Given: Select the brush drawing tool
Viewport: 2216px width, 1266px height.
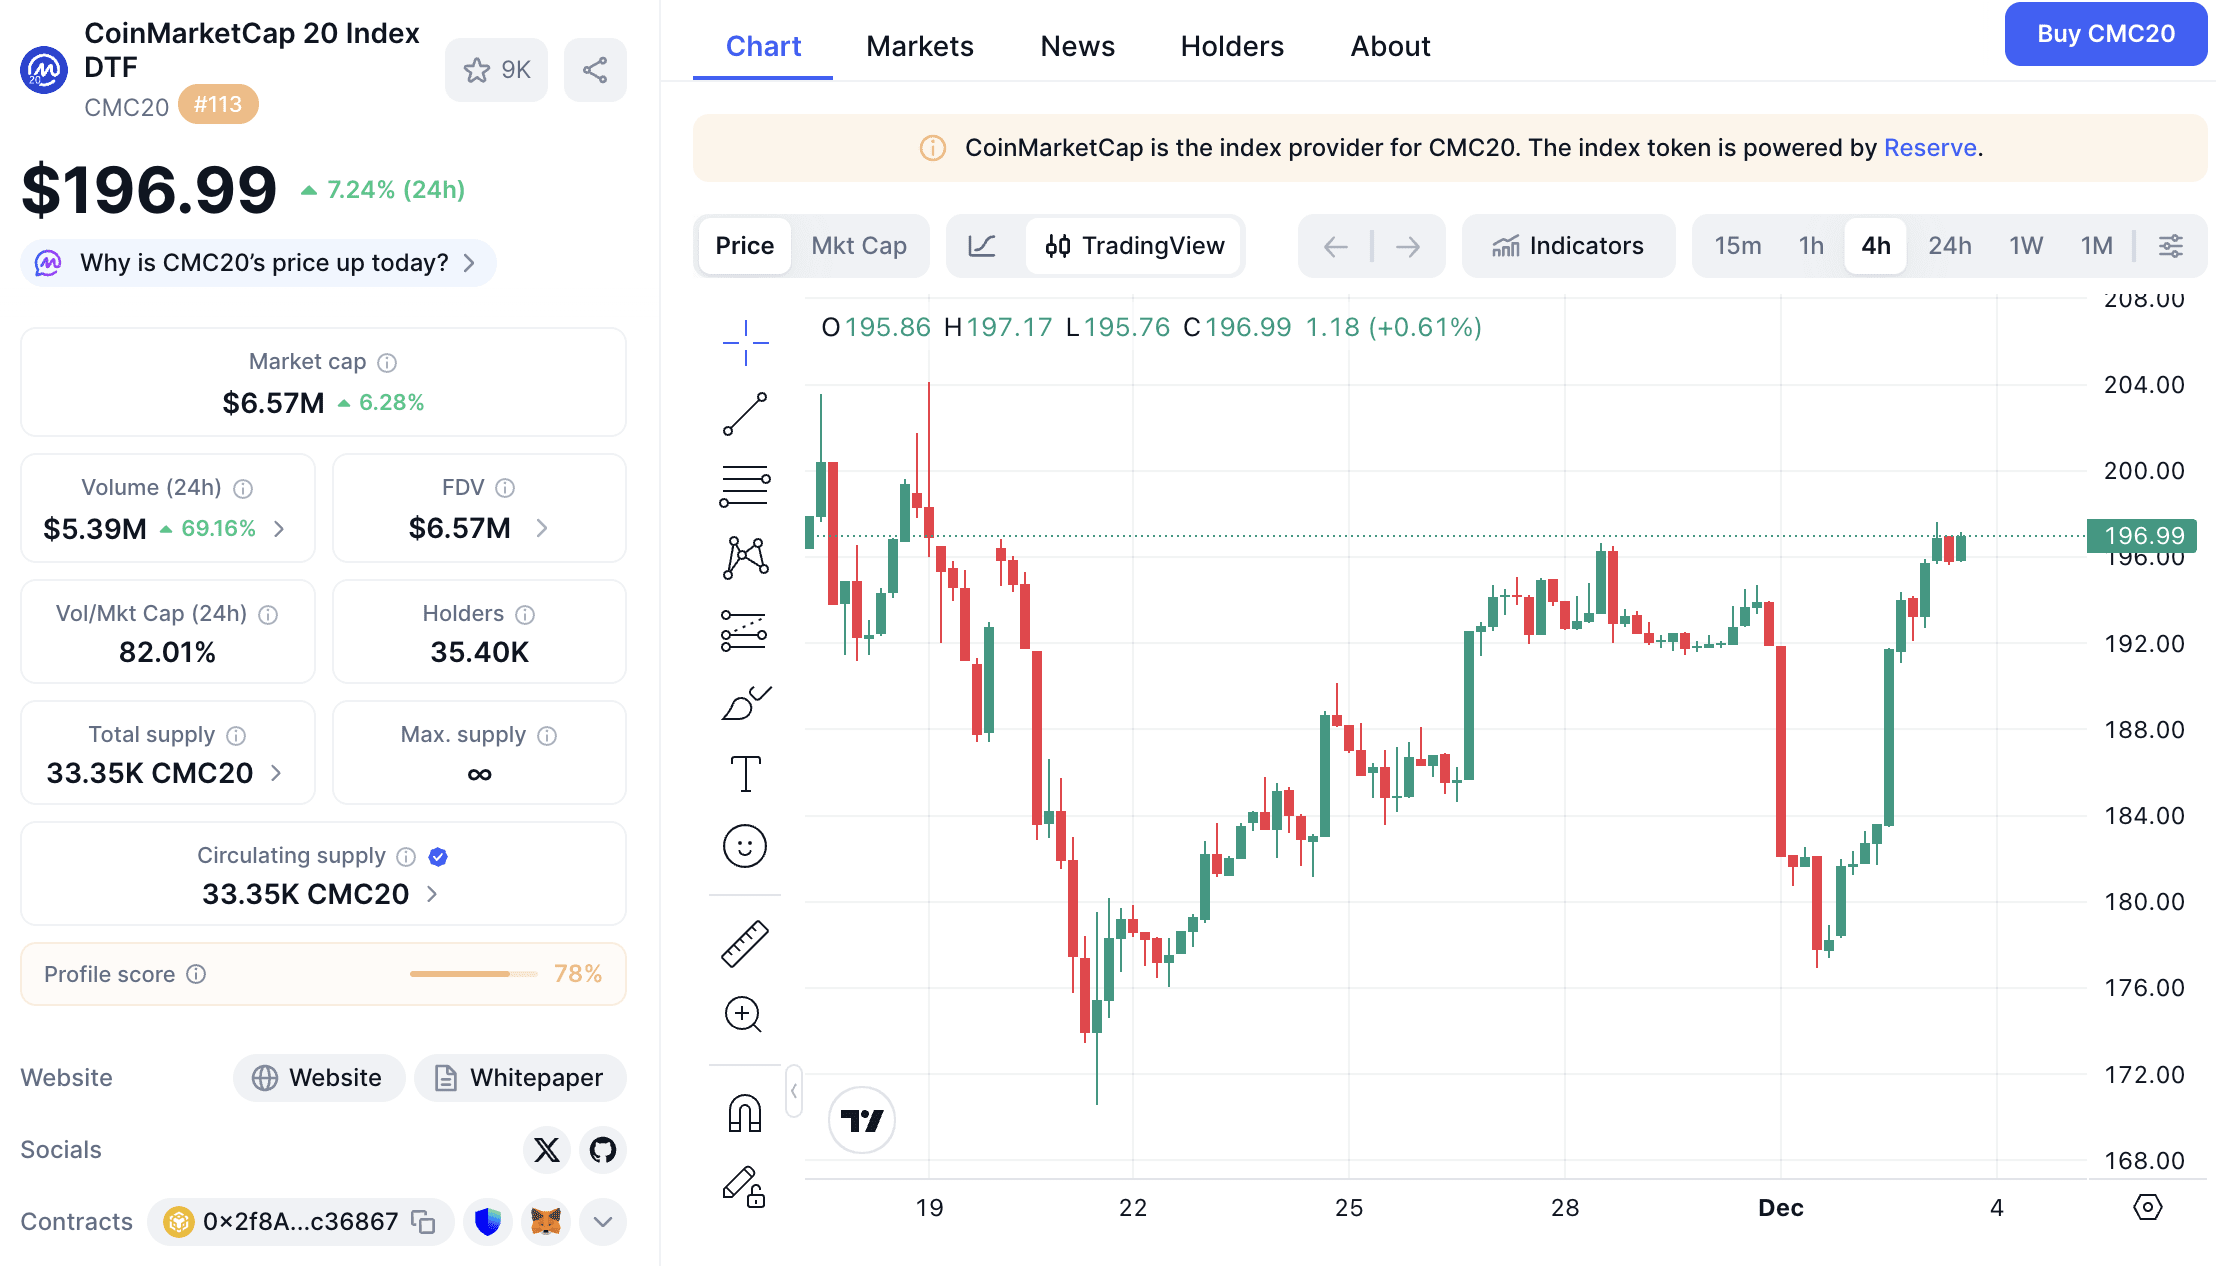Looking at the screenshot, I should tap(745, 703).
